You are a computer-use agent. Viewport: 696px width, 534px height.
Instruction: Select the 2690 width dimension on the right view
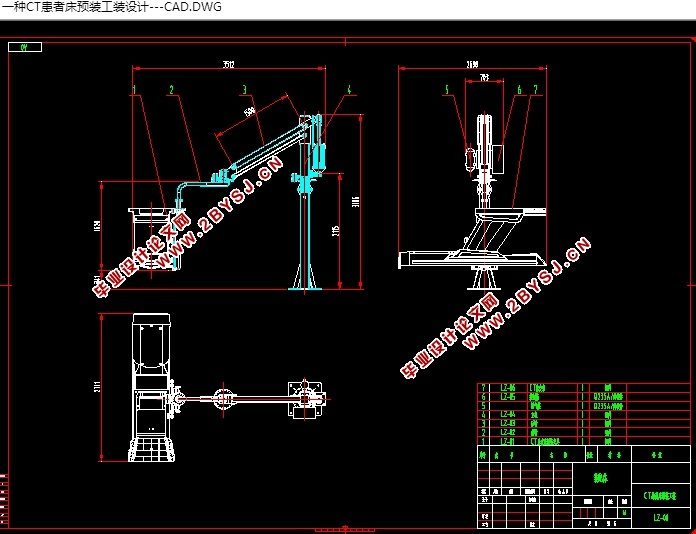[472, 65]
